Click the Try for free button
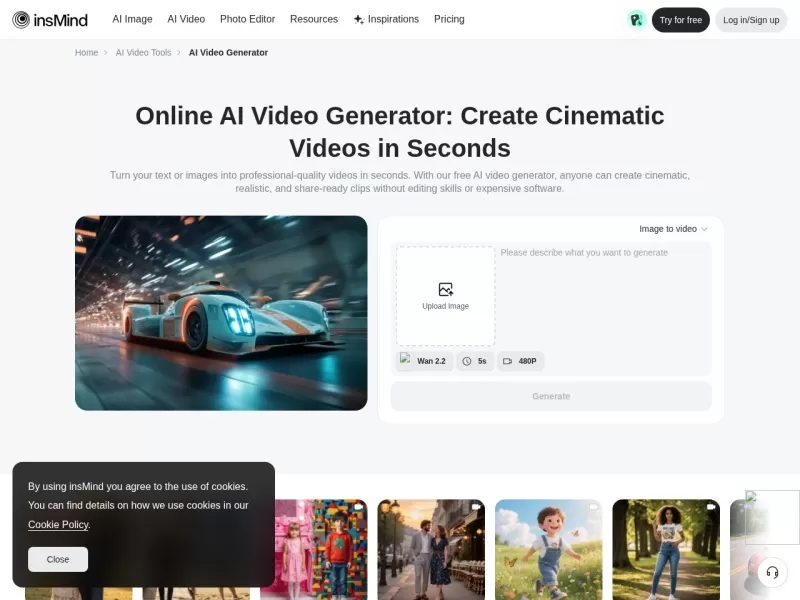The width and height of the screenshot is (800, 600). pyautogui.click(x=680, y=19)
